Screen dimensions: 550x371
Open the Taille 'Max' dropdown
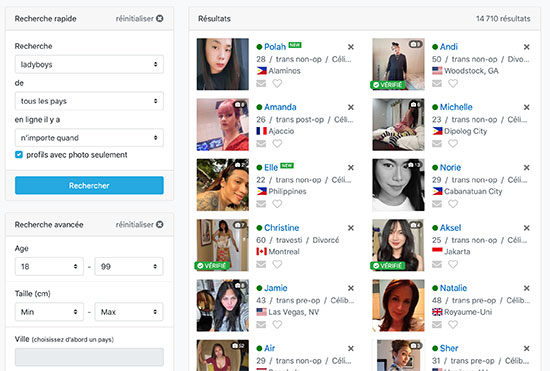(x=129, y=312)
